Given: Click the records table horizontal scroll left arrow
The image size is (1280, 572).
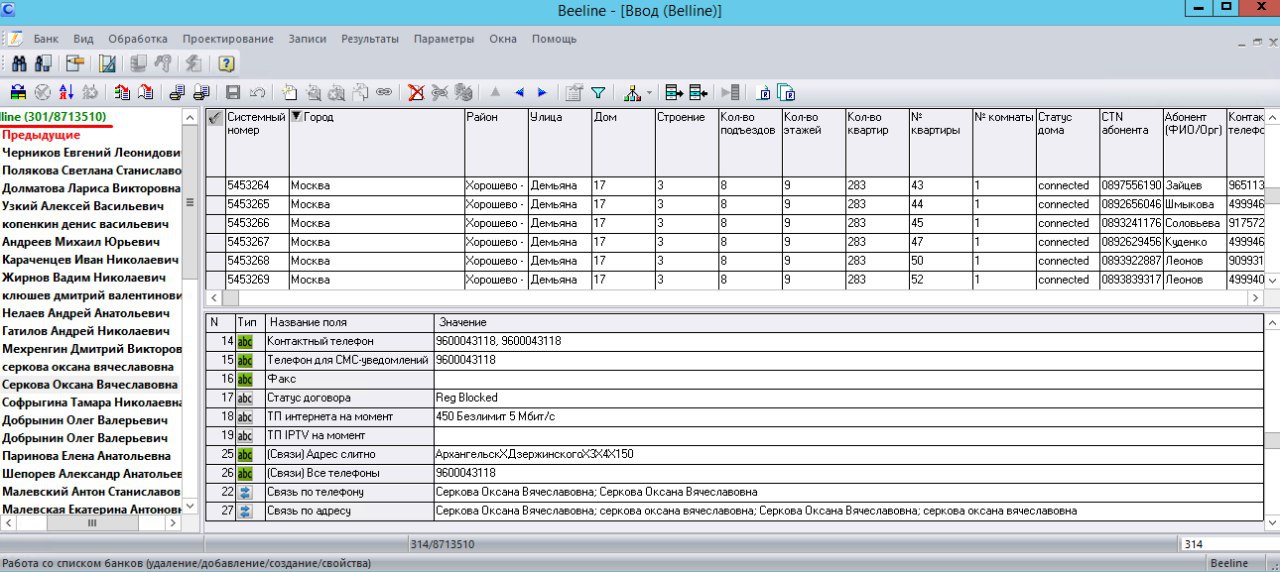Looking at the screenshot, I should pos(212,298).
